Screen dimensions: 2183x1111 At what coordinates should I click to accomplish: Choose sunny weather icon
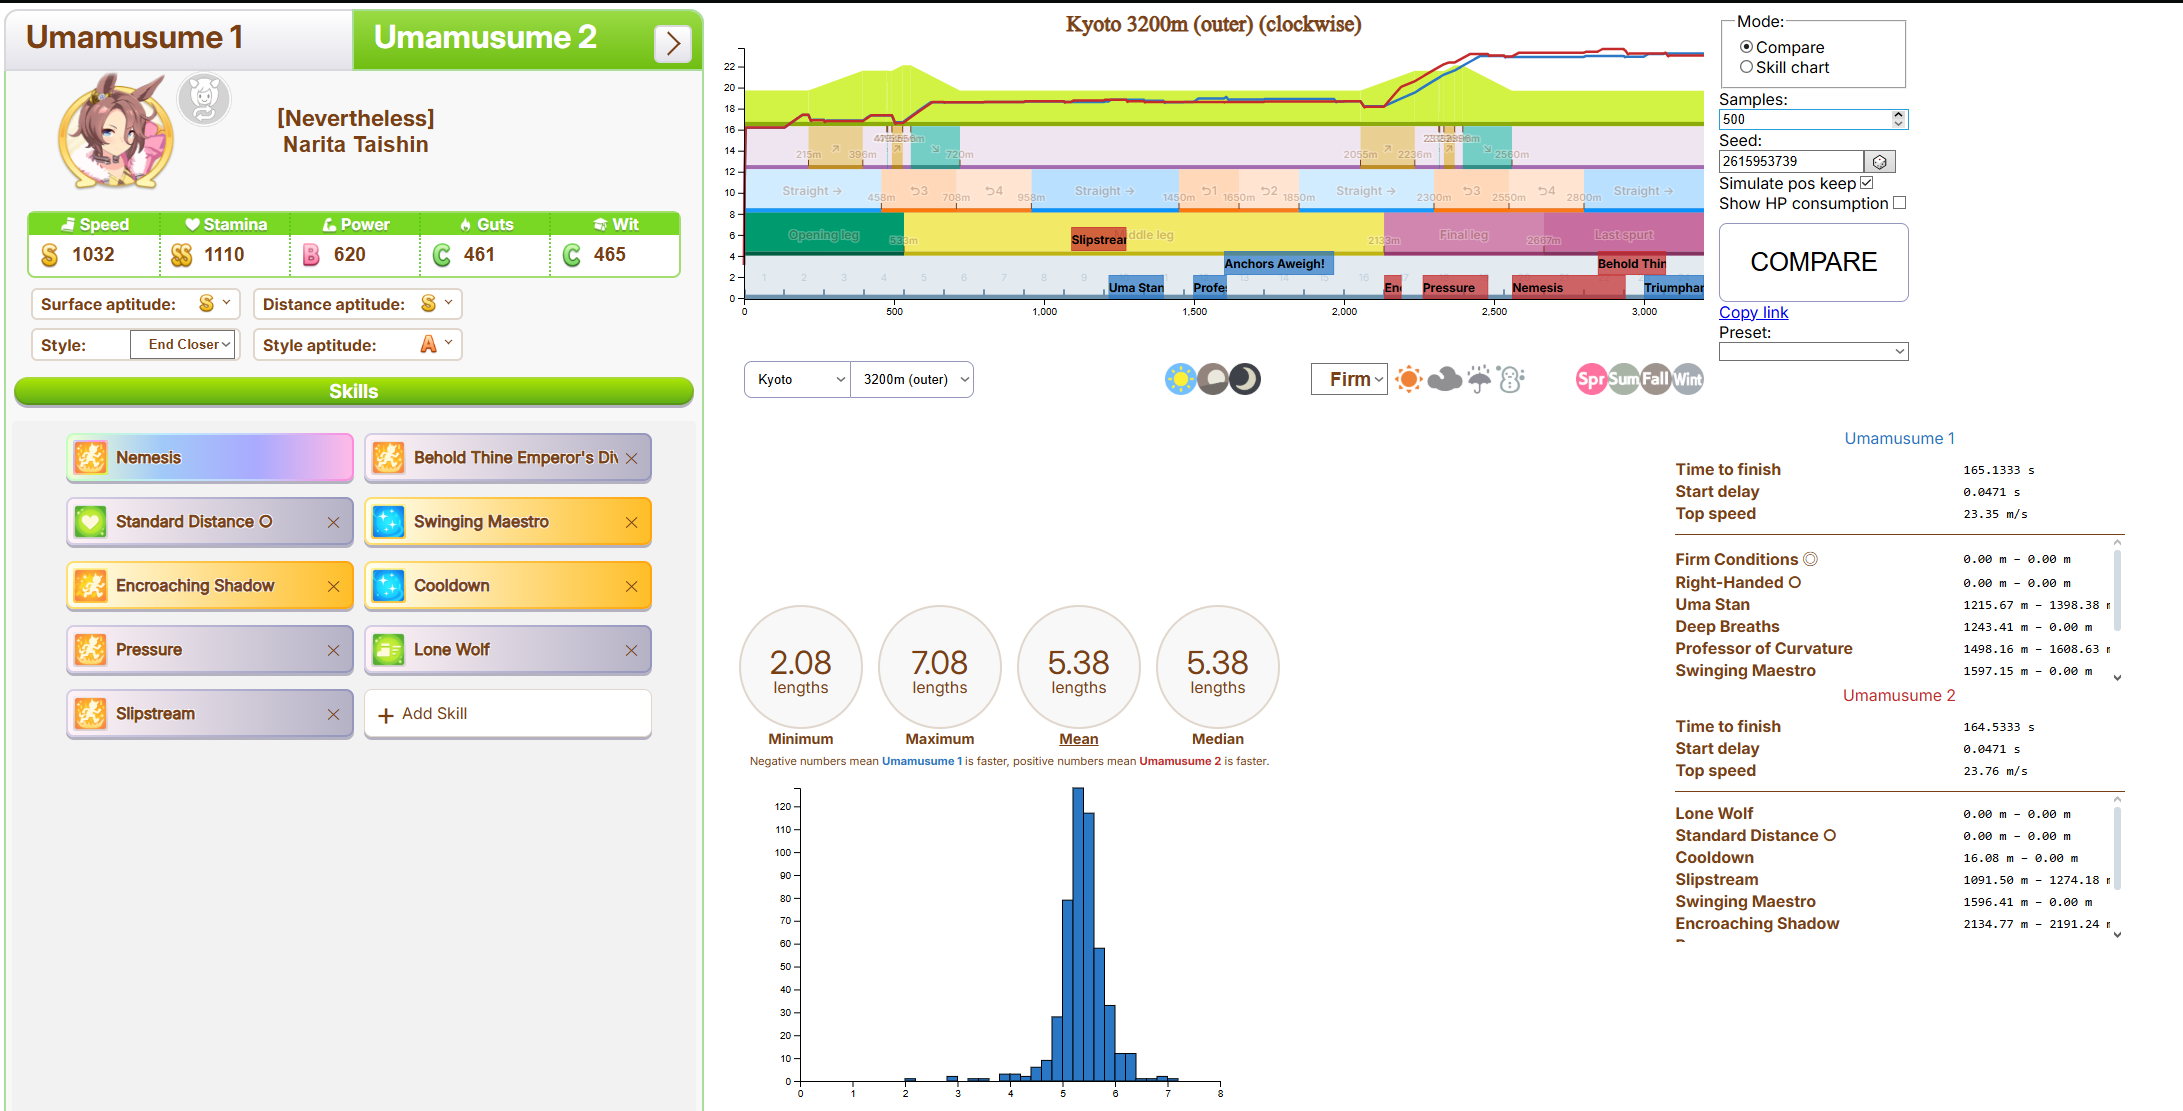coord(1409,379)
